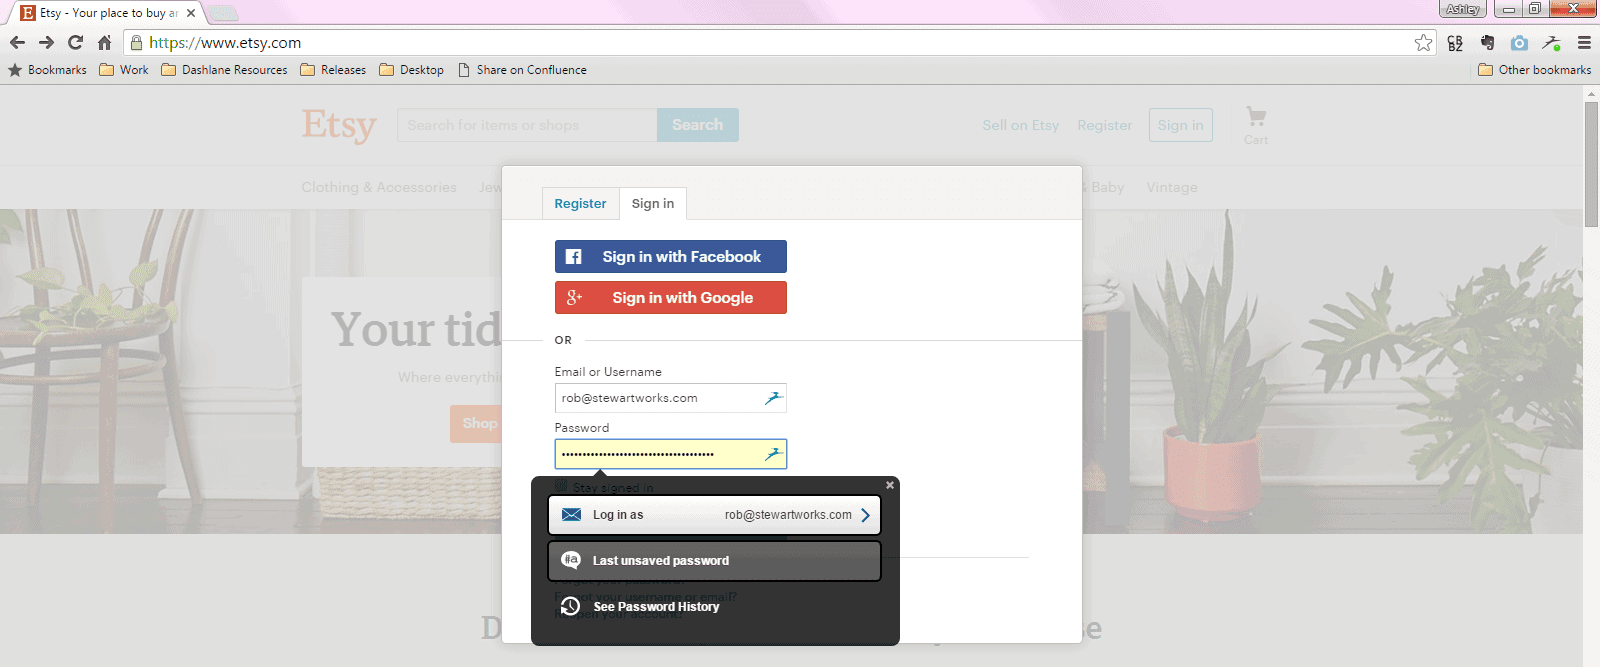Choose Last unsaved password option

tap(714, 561)
